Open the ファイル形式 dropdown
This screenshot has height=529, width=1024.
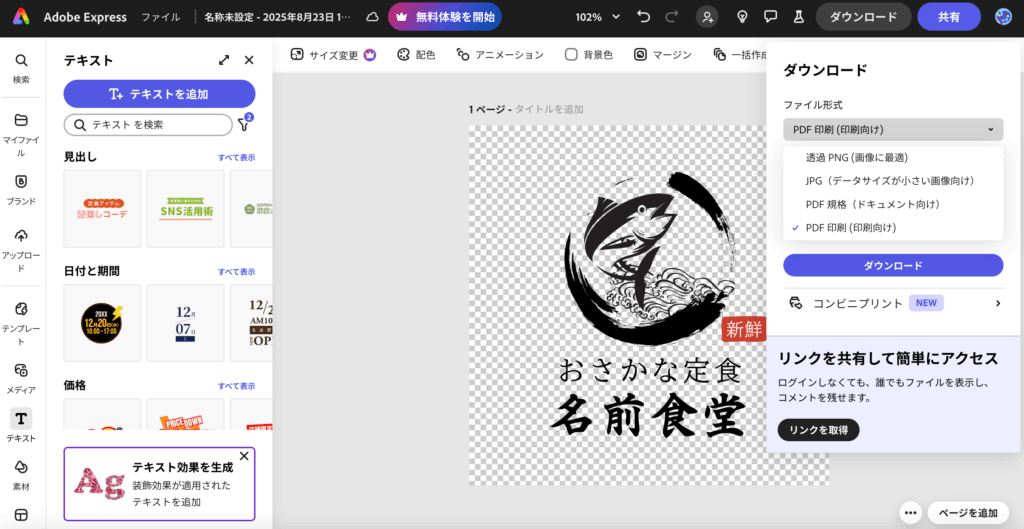coord(892,129)
